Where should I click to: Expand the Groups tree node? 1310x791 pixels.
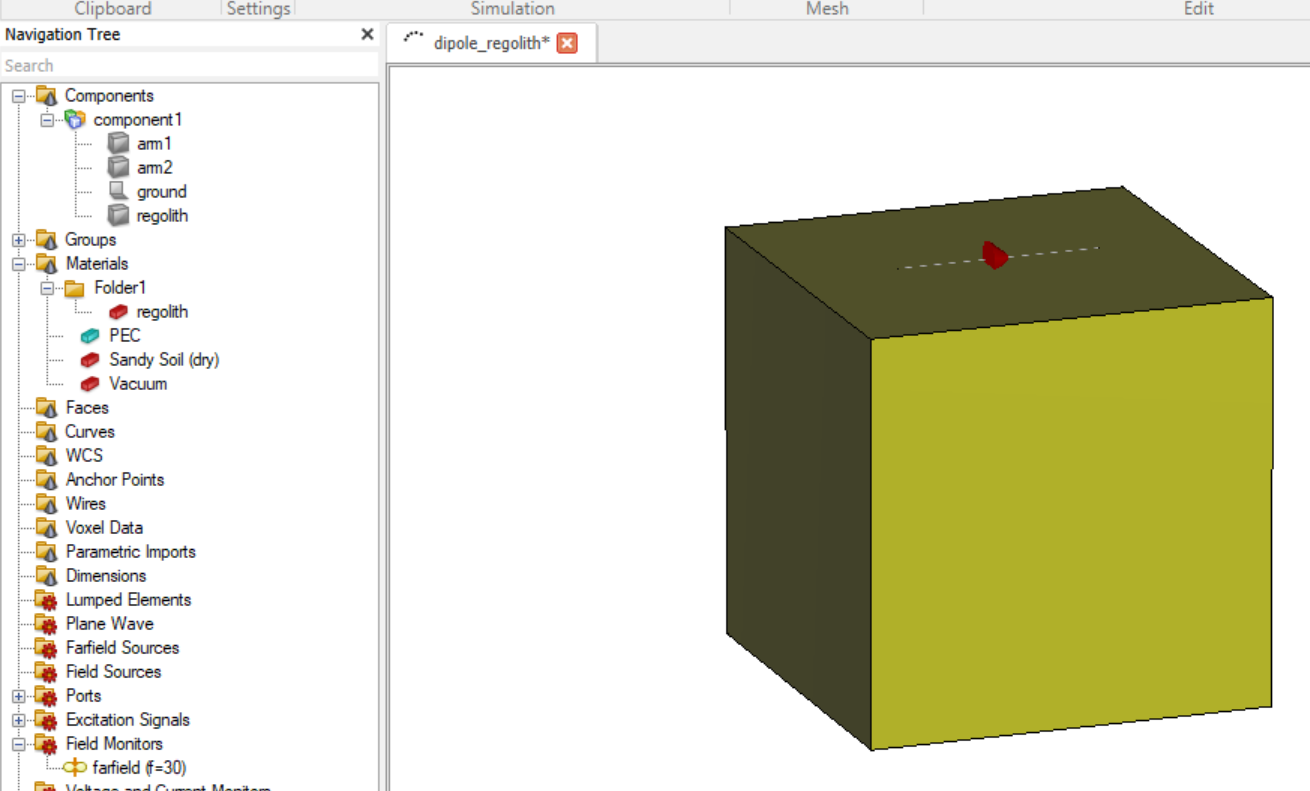[18, 240]
